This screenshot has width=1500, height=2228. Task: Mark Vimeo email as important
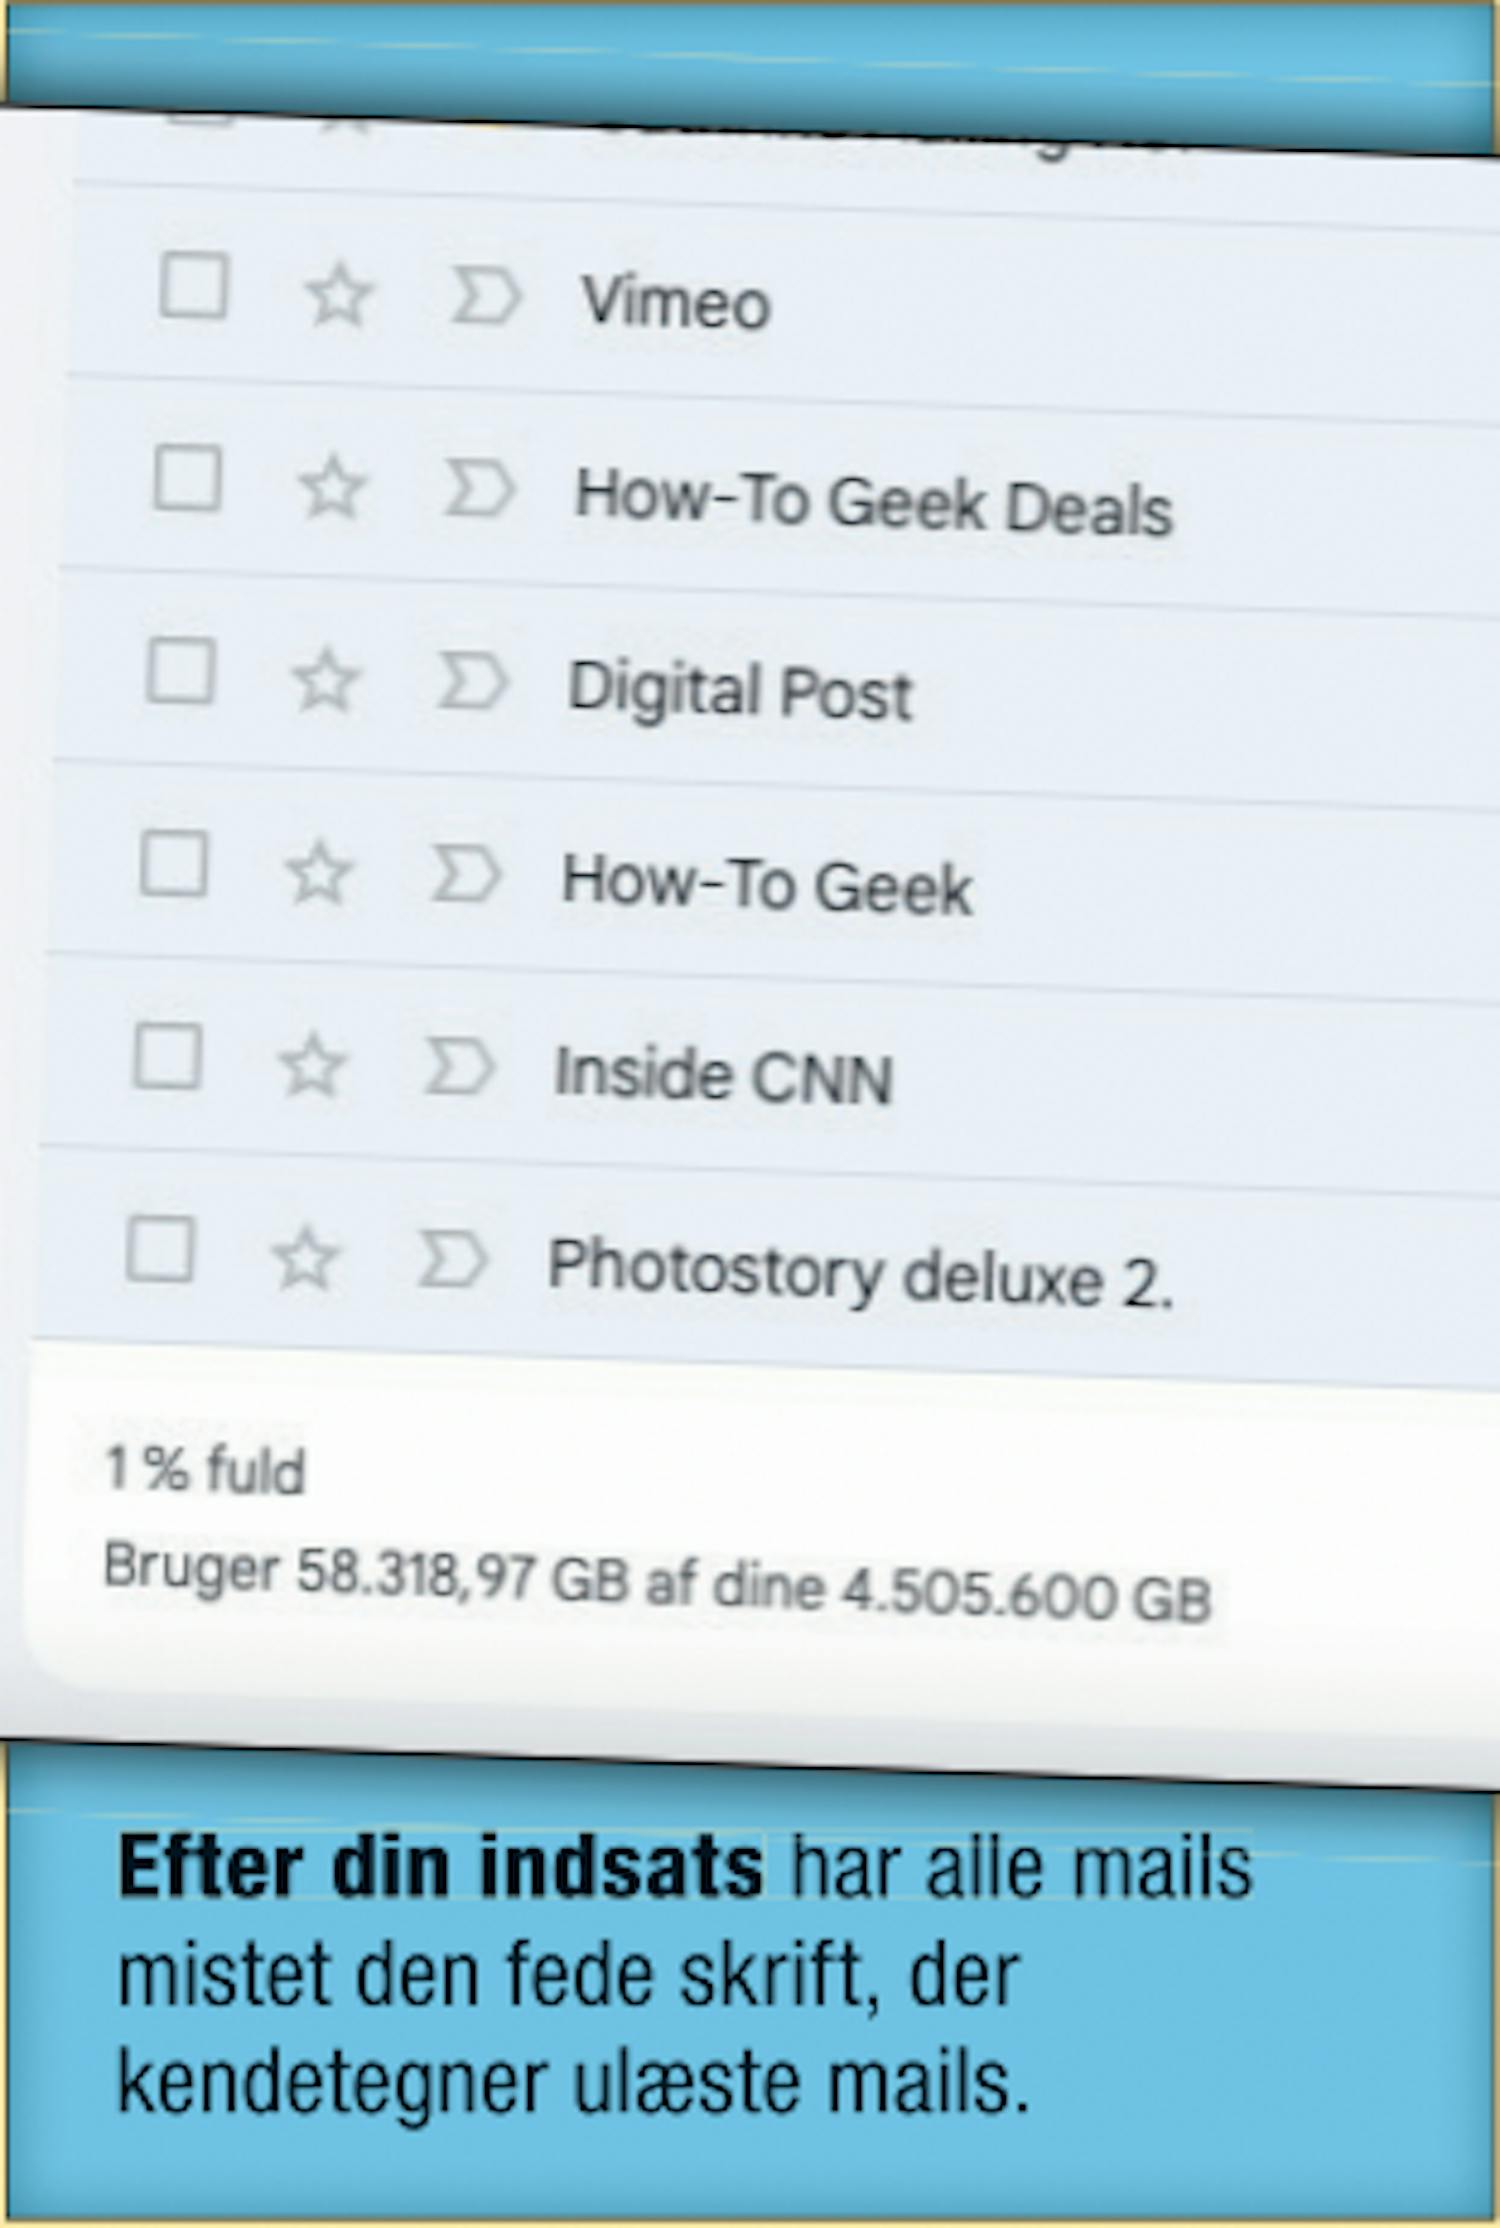click(486, 297)
